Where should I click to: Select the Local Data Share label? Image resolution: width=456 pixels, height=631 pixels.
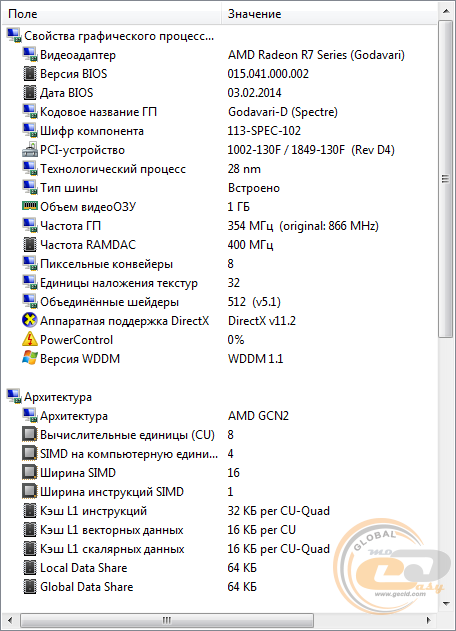[x=84, y=567]
